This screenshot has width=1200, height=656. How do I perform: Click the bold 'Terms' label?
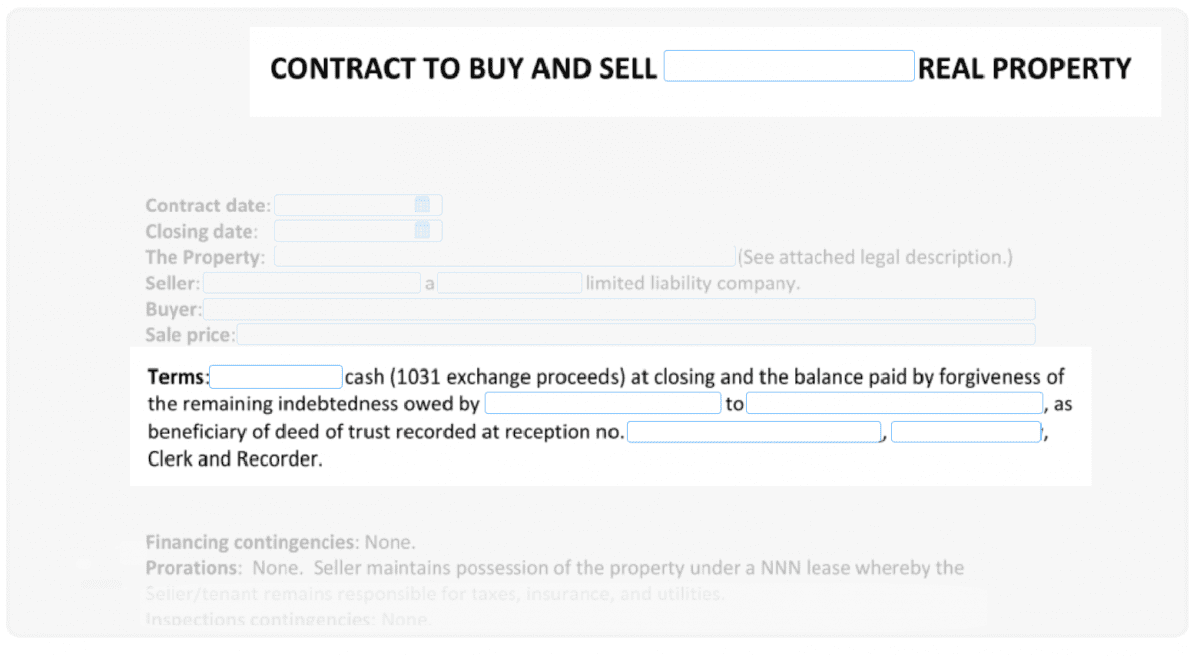[176, 377]
